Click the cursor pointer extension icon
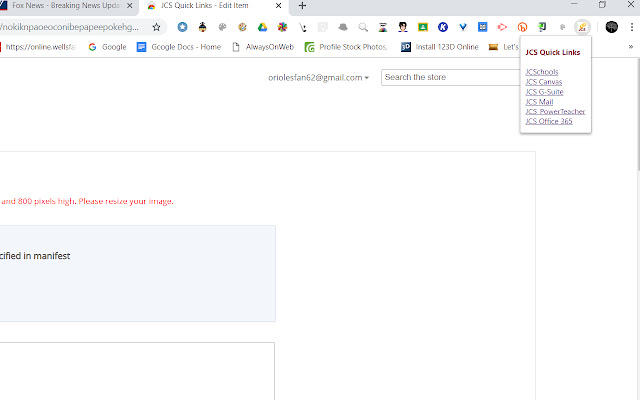Viewport: 640px width, 400px height. 302,27
